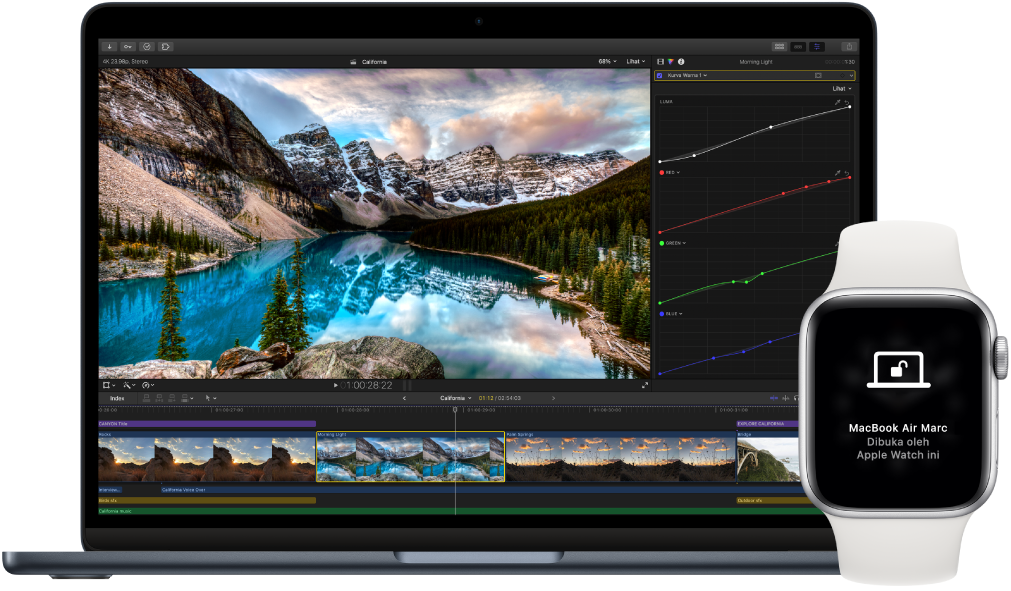
Task: Open the Color inspector with the rainbow icon
Action: pos(671,61)
